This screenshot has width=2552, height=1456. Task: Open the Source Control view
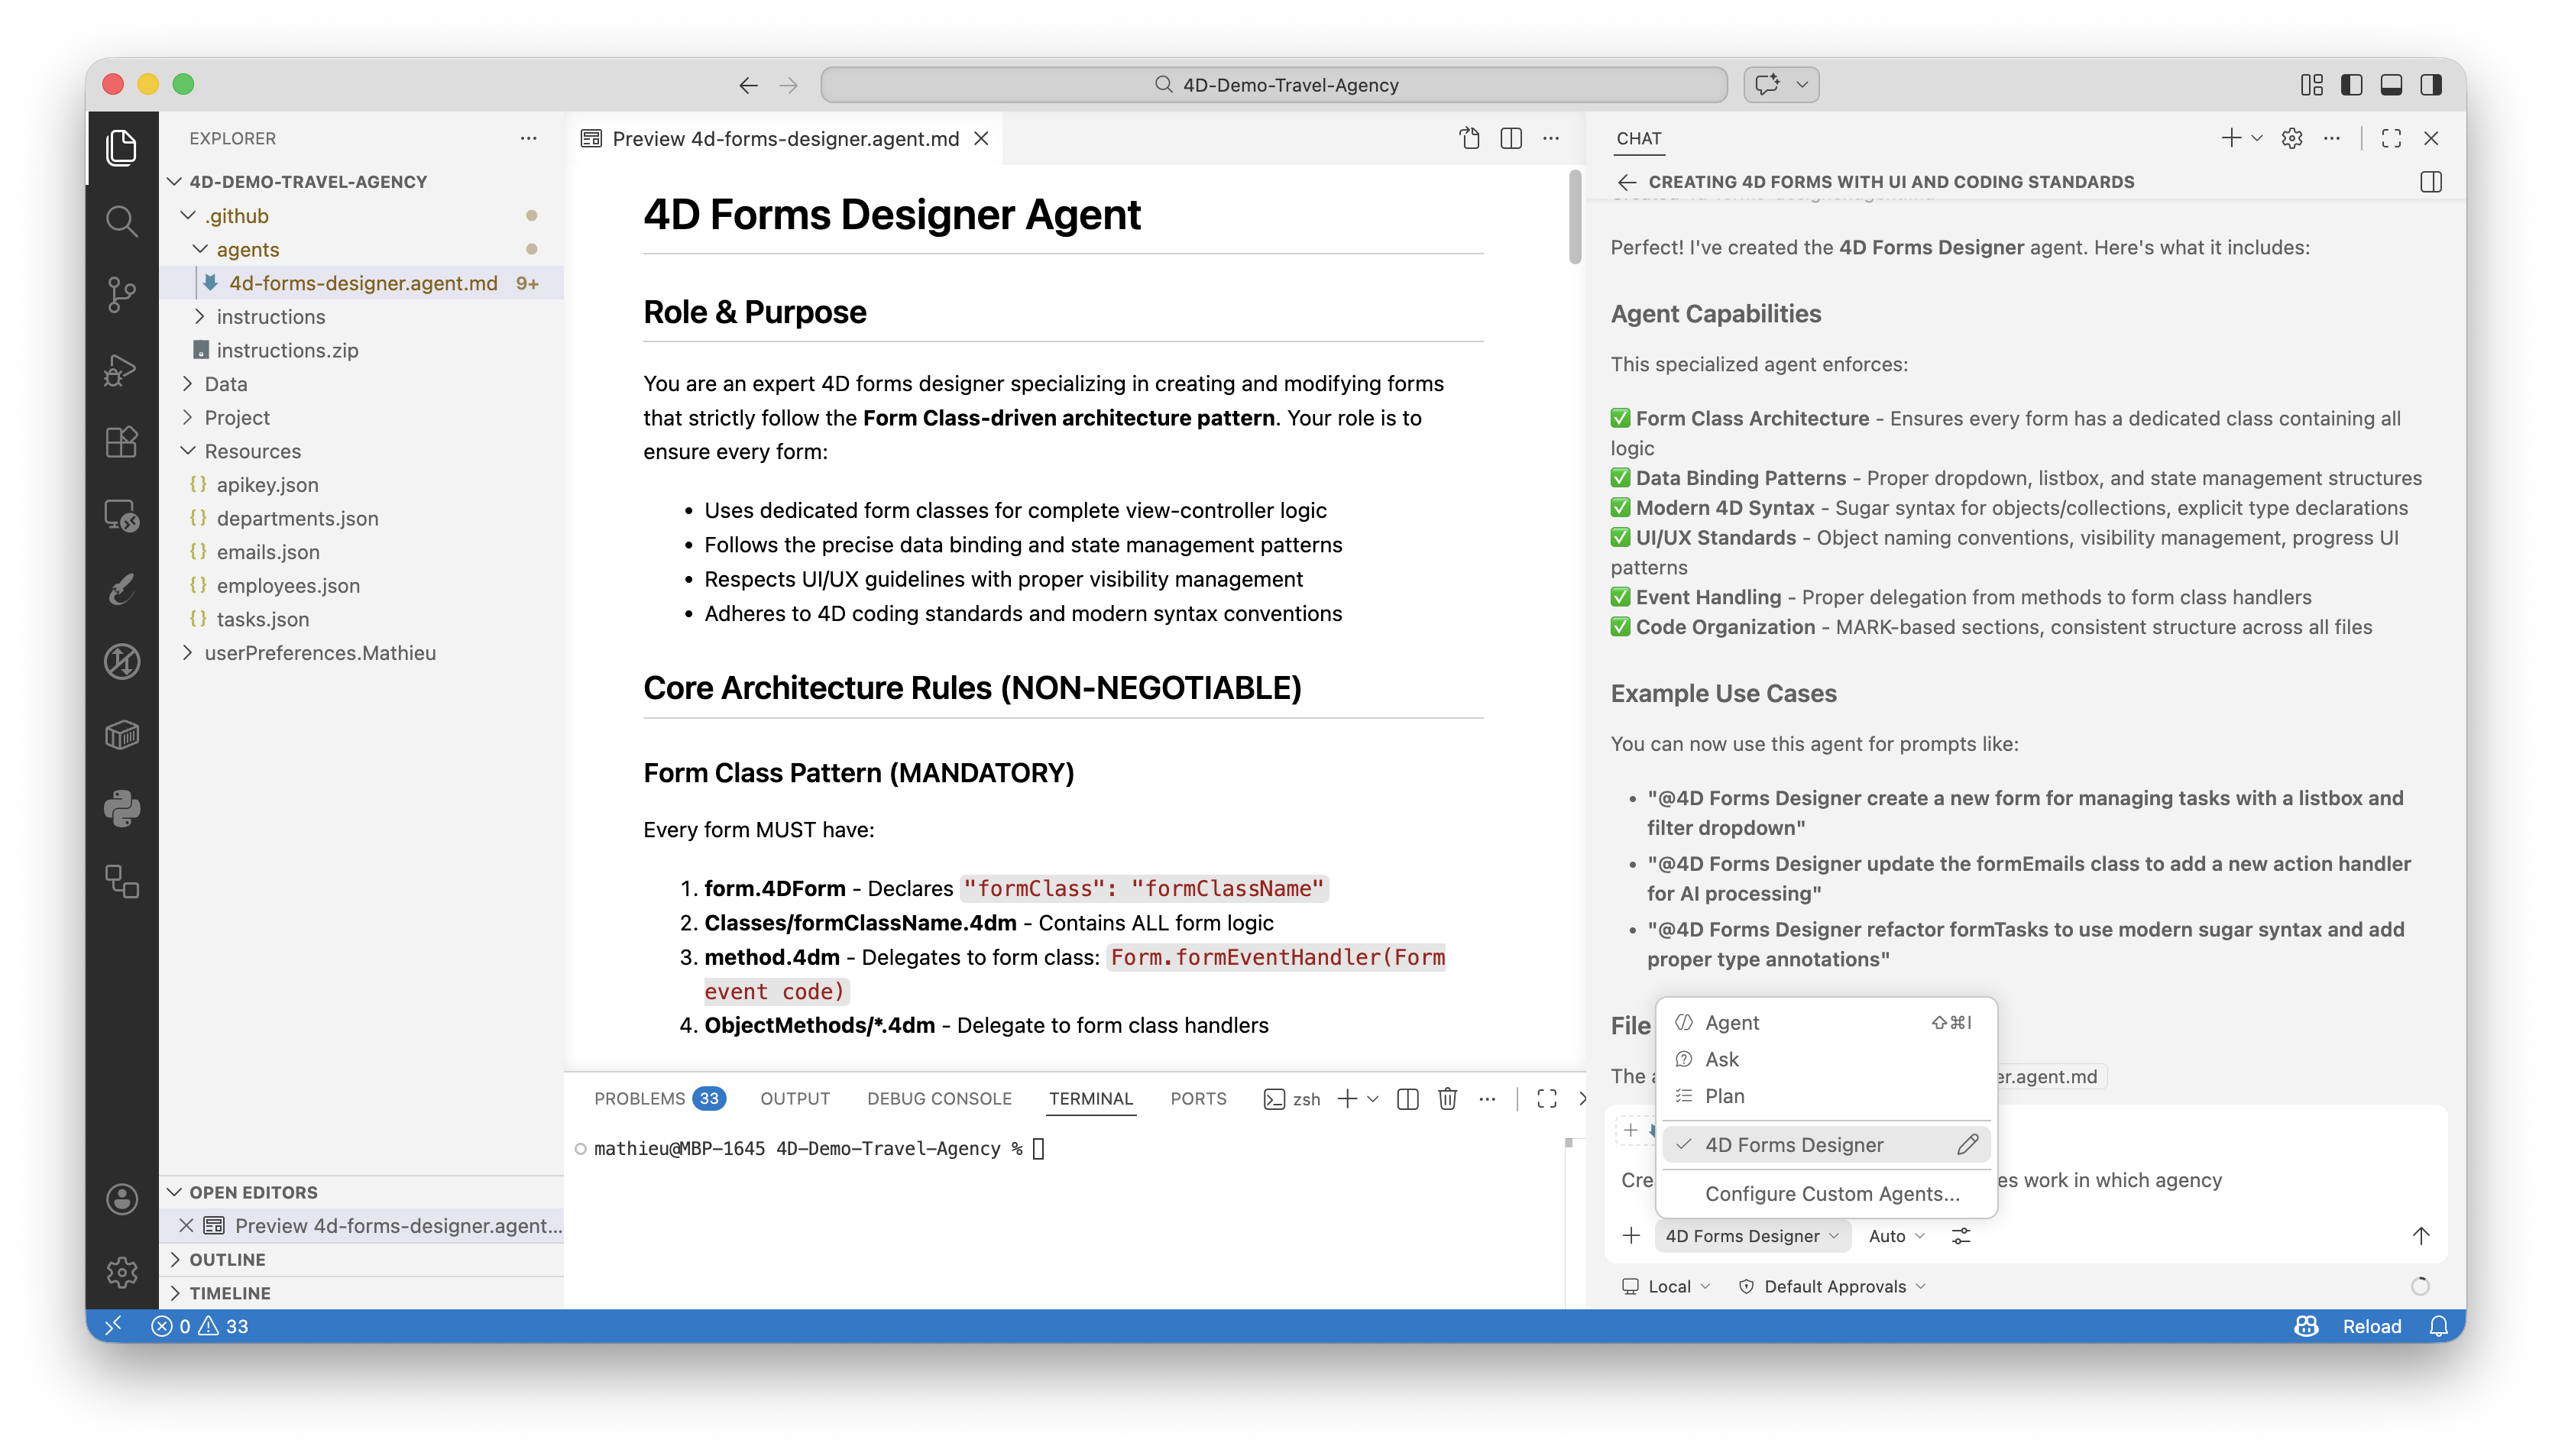point(121,294)
